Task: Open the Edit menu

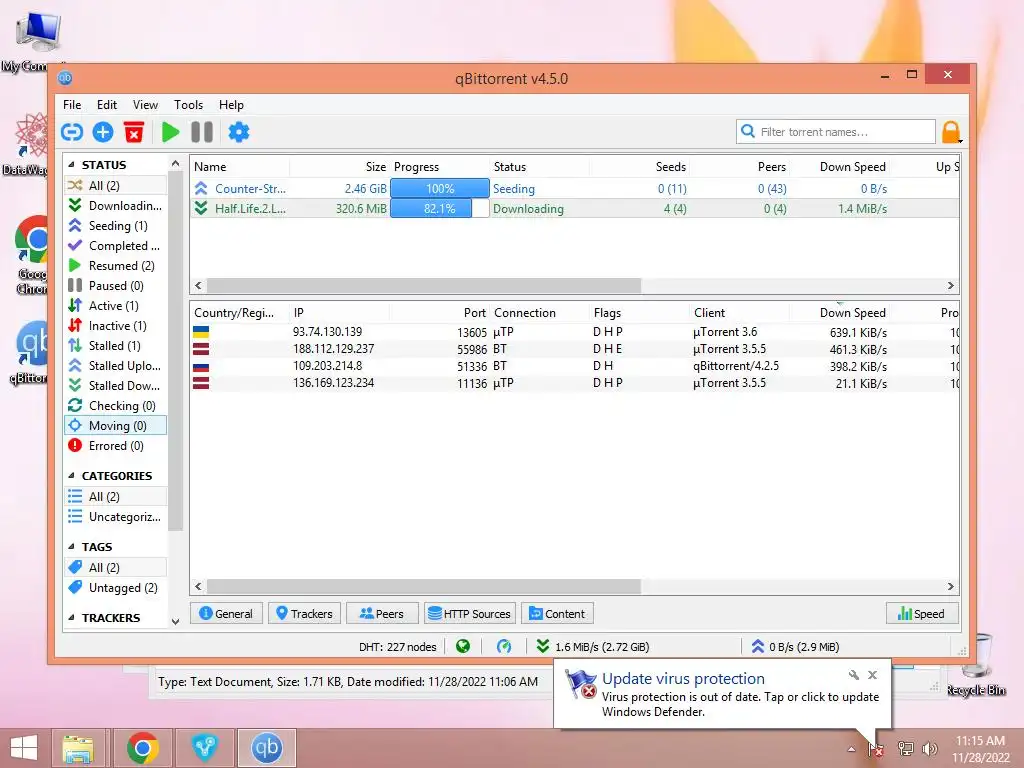Action: point(106,105)
